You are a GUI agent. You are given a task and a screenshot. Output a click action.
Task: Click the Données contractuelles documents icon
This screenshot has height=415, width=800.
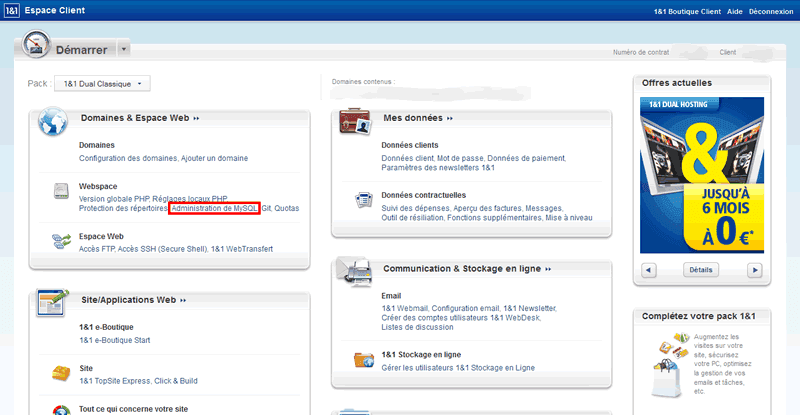coord(364,200)
